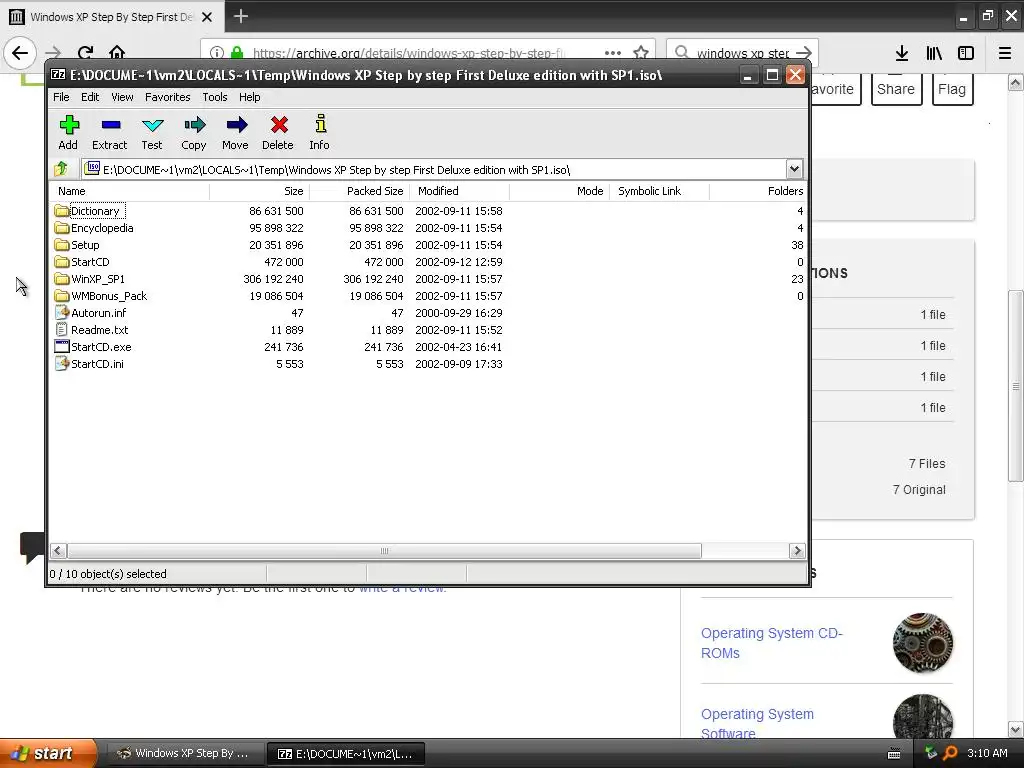Viewport: 1024px width, 768px height.
Task: Open the View menu in 7-Zip
Action: (x=122, y=97)
